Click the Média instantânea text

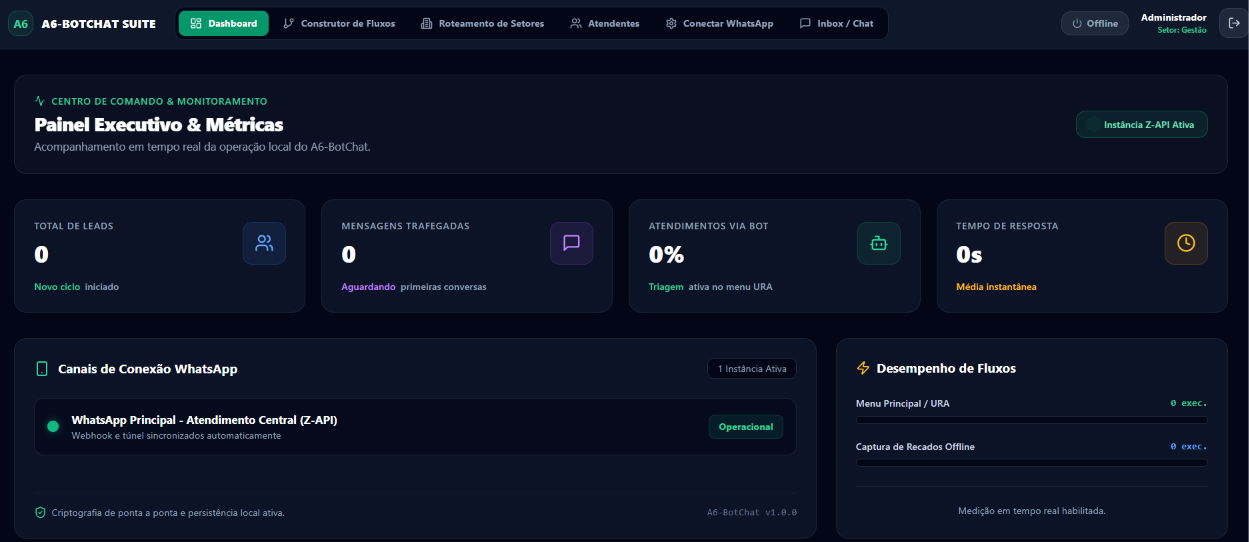pos(996,287)
